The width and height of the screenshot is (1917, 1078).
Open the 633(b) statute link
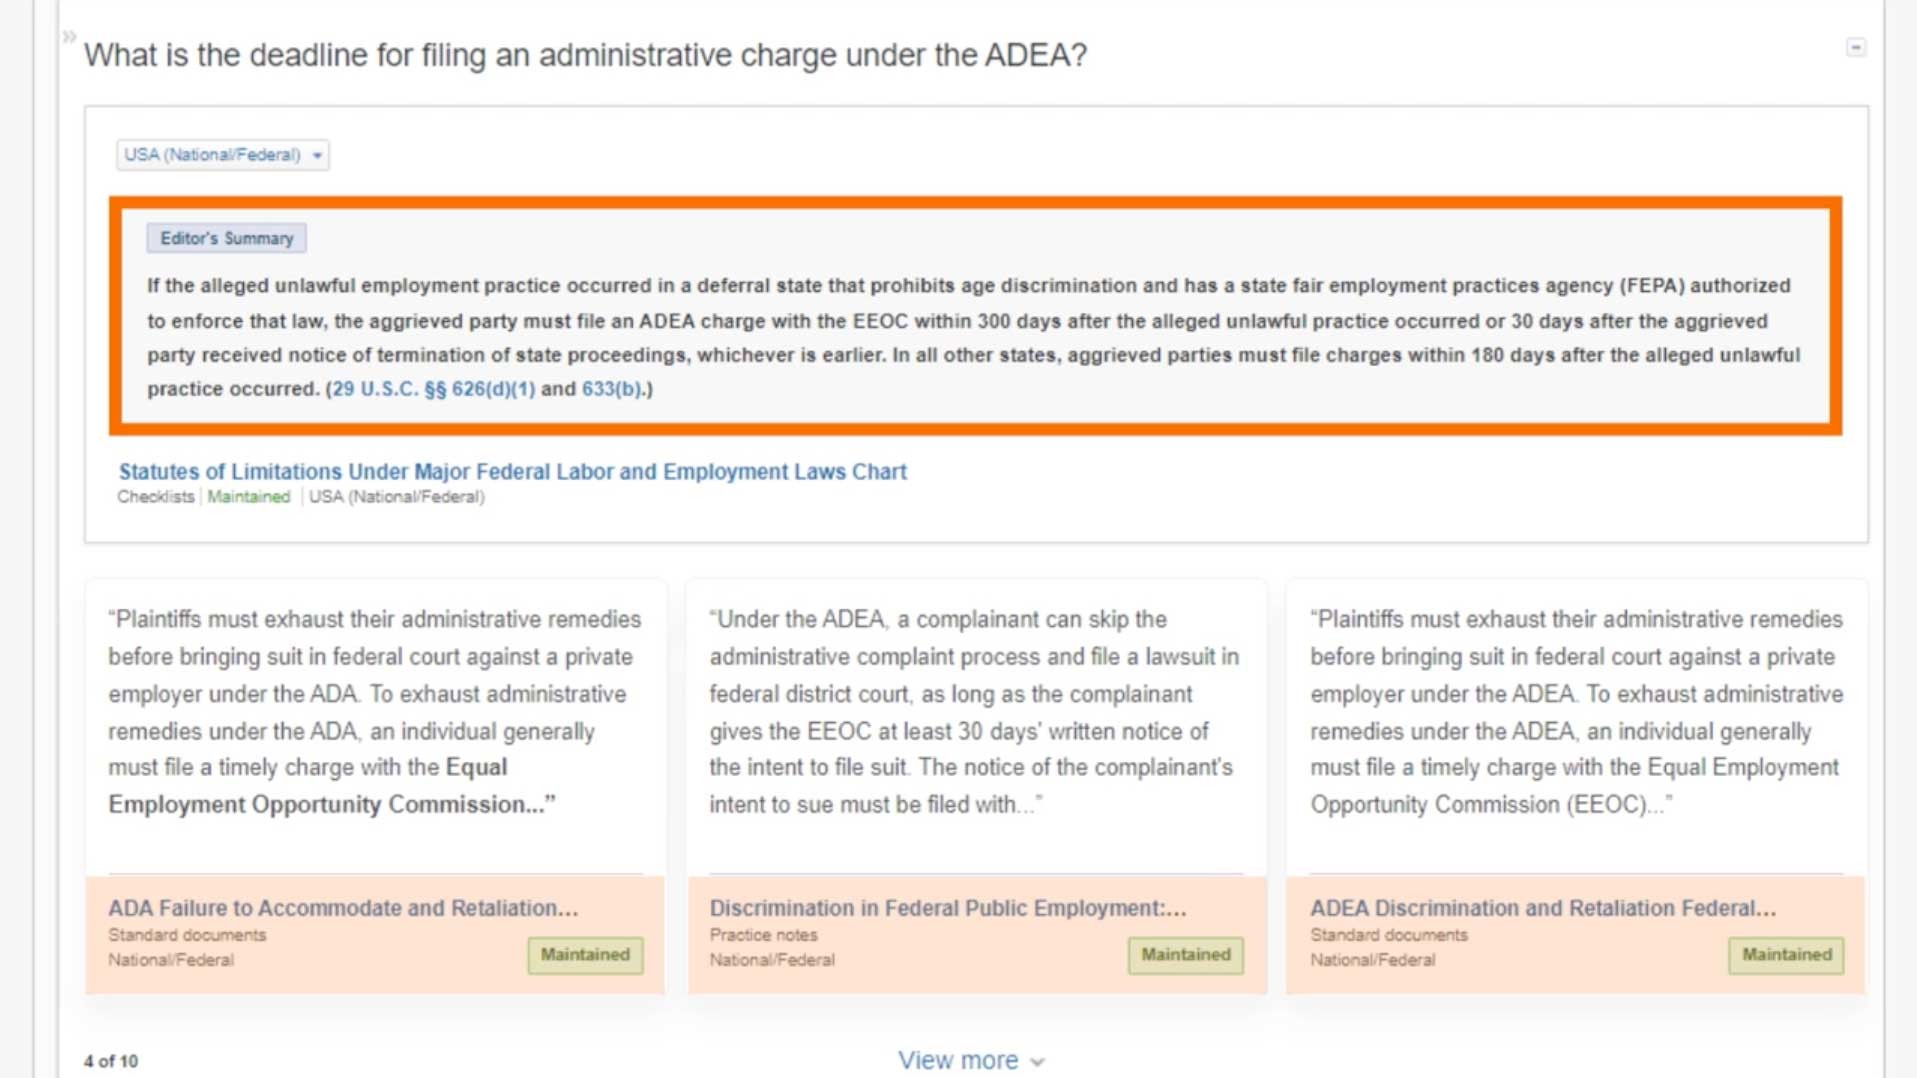[x=610, y=389]
